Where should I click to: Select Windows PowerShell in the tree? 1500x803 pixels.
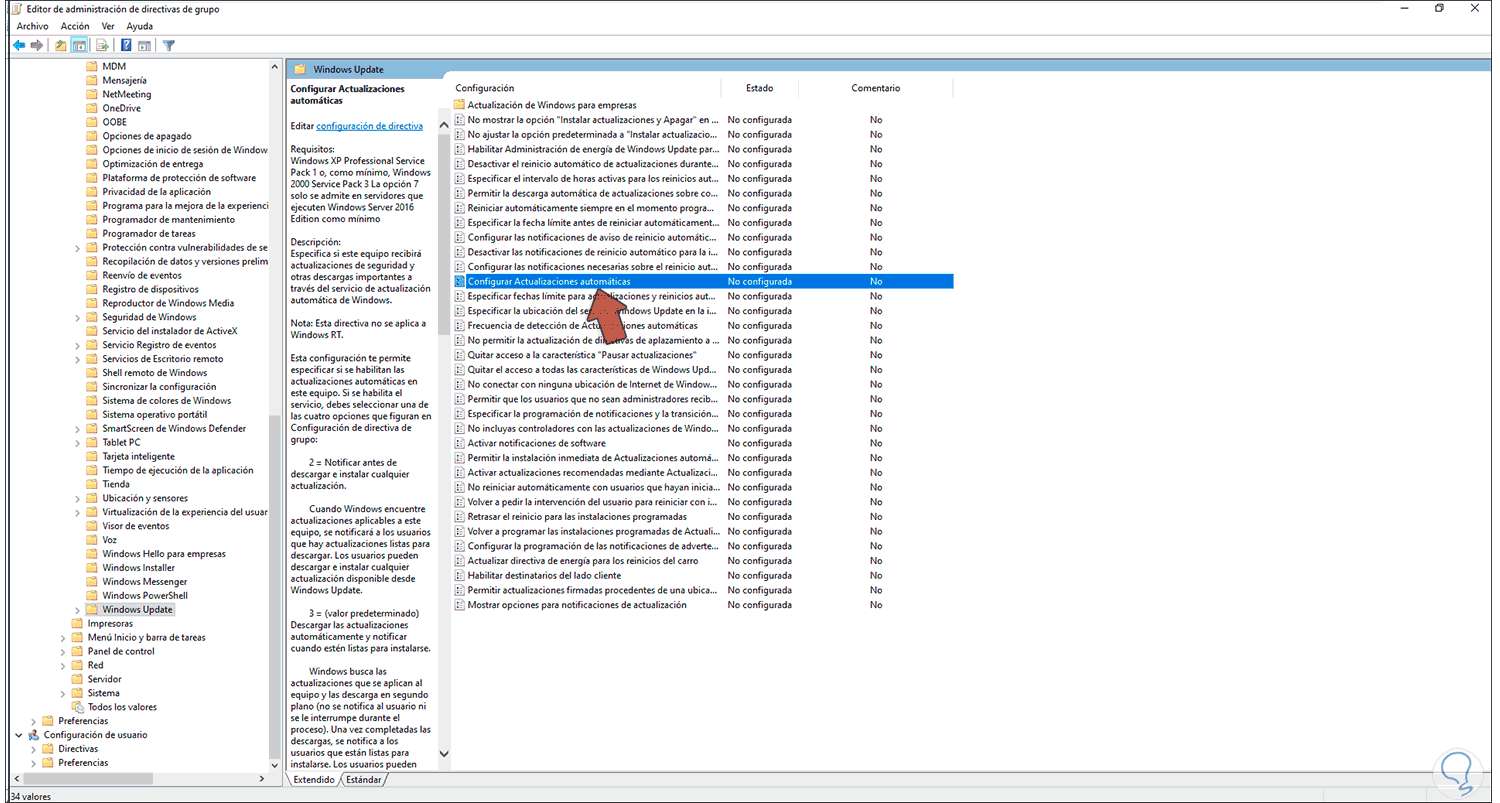[145, 596]
